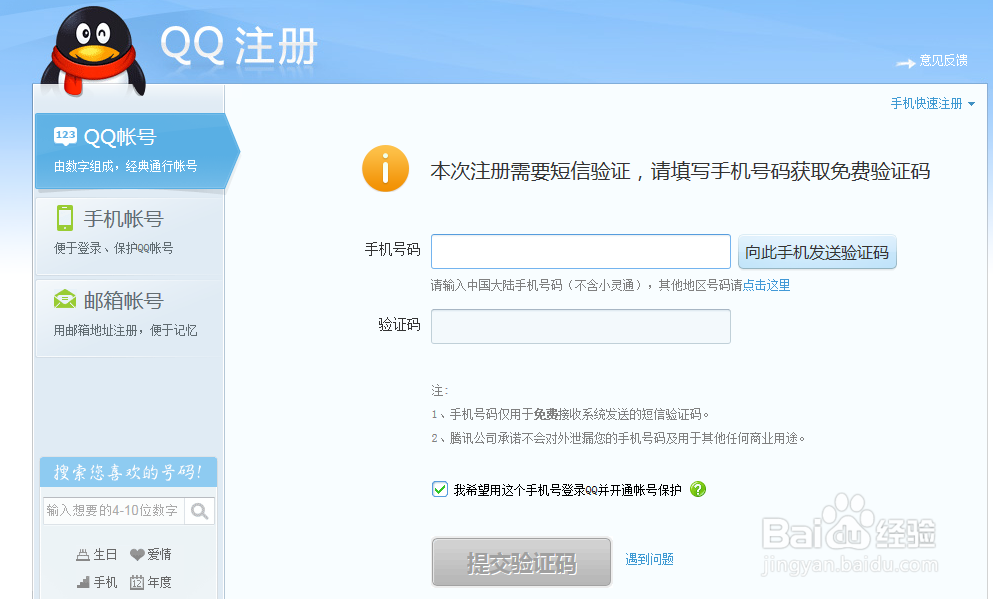Screen dimensions: 993x599
Task: Click the magnifier search icon
Action: tap(199, 511)
